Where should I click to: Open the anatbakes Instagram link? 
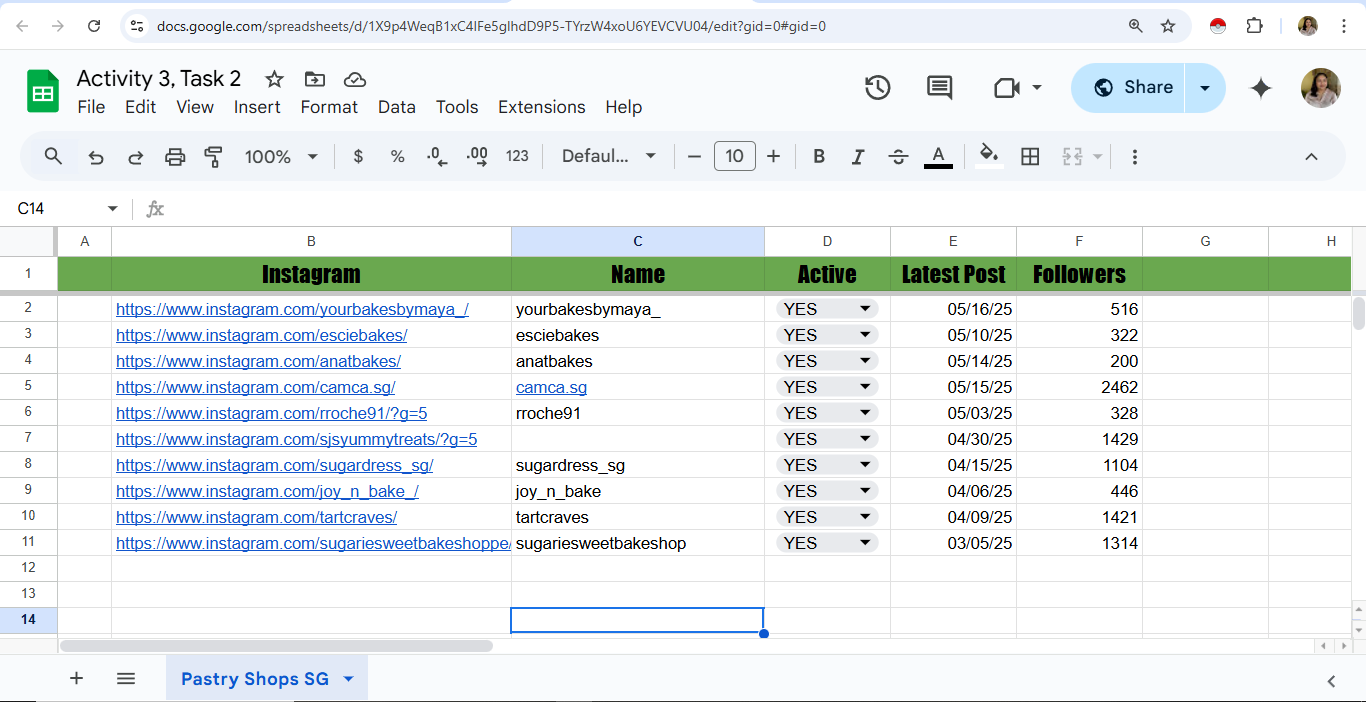pyautogui.click(x=258, y=361)
